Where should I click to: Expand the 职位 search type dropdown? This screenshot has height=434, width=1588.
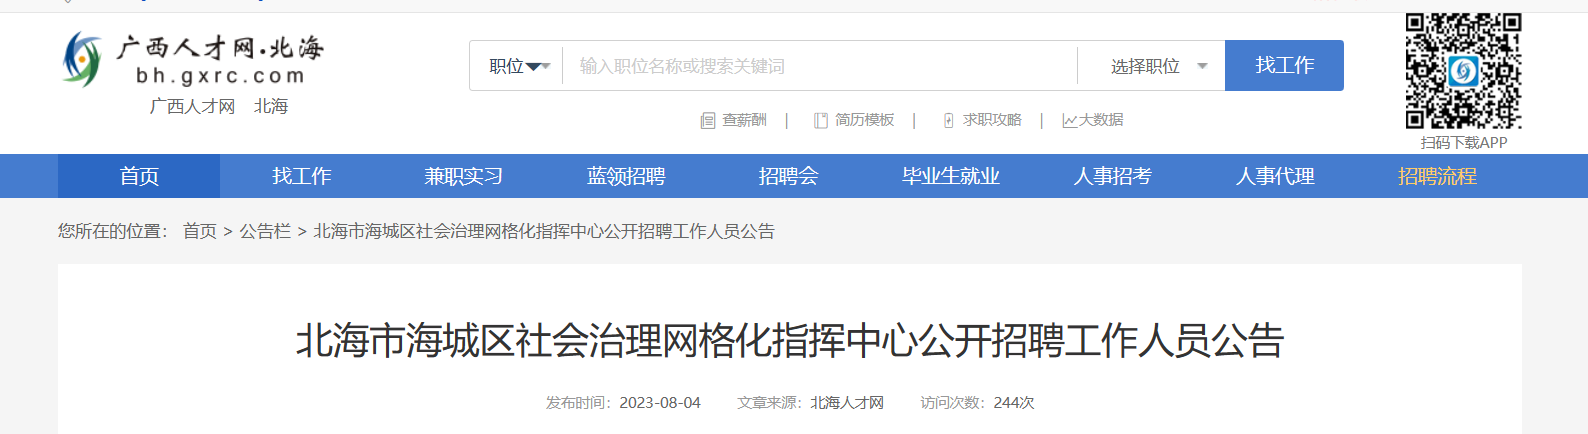(518, 66)
